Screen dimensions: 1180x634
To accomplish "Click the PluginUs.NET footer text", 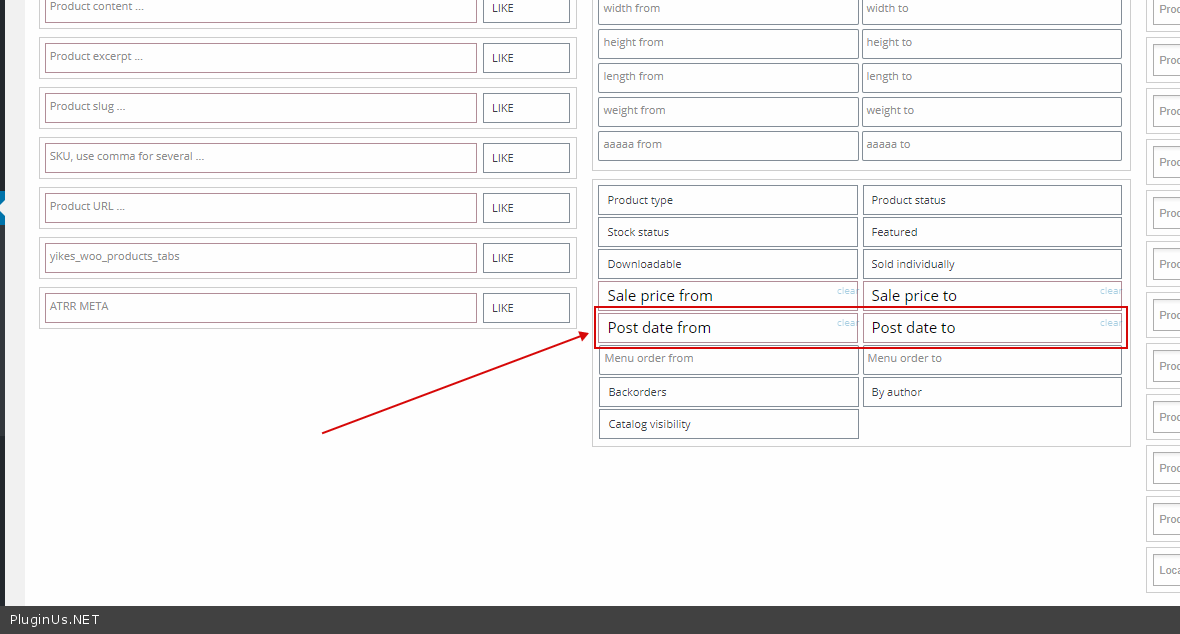I will [55, 620].
